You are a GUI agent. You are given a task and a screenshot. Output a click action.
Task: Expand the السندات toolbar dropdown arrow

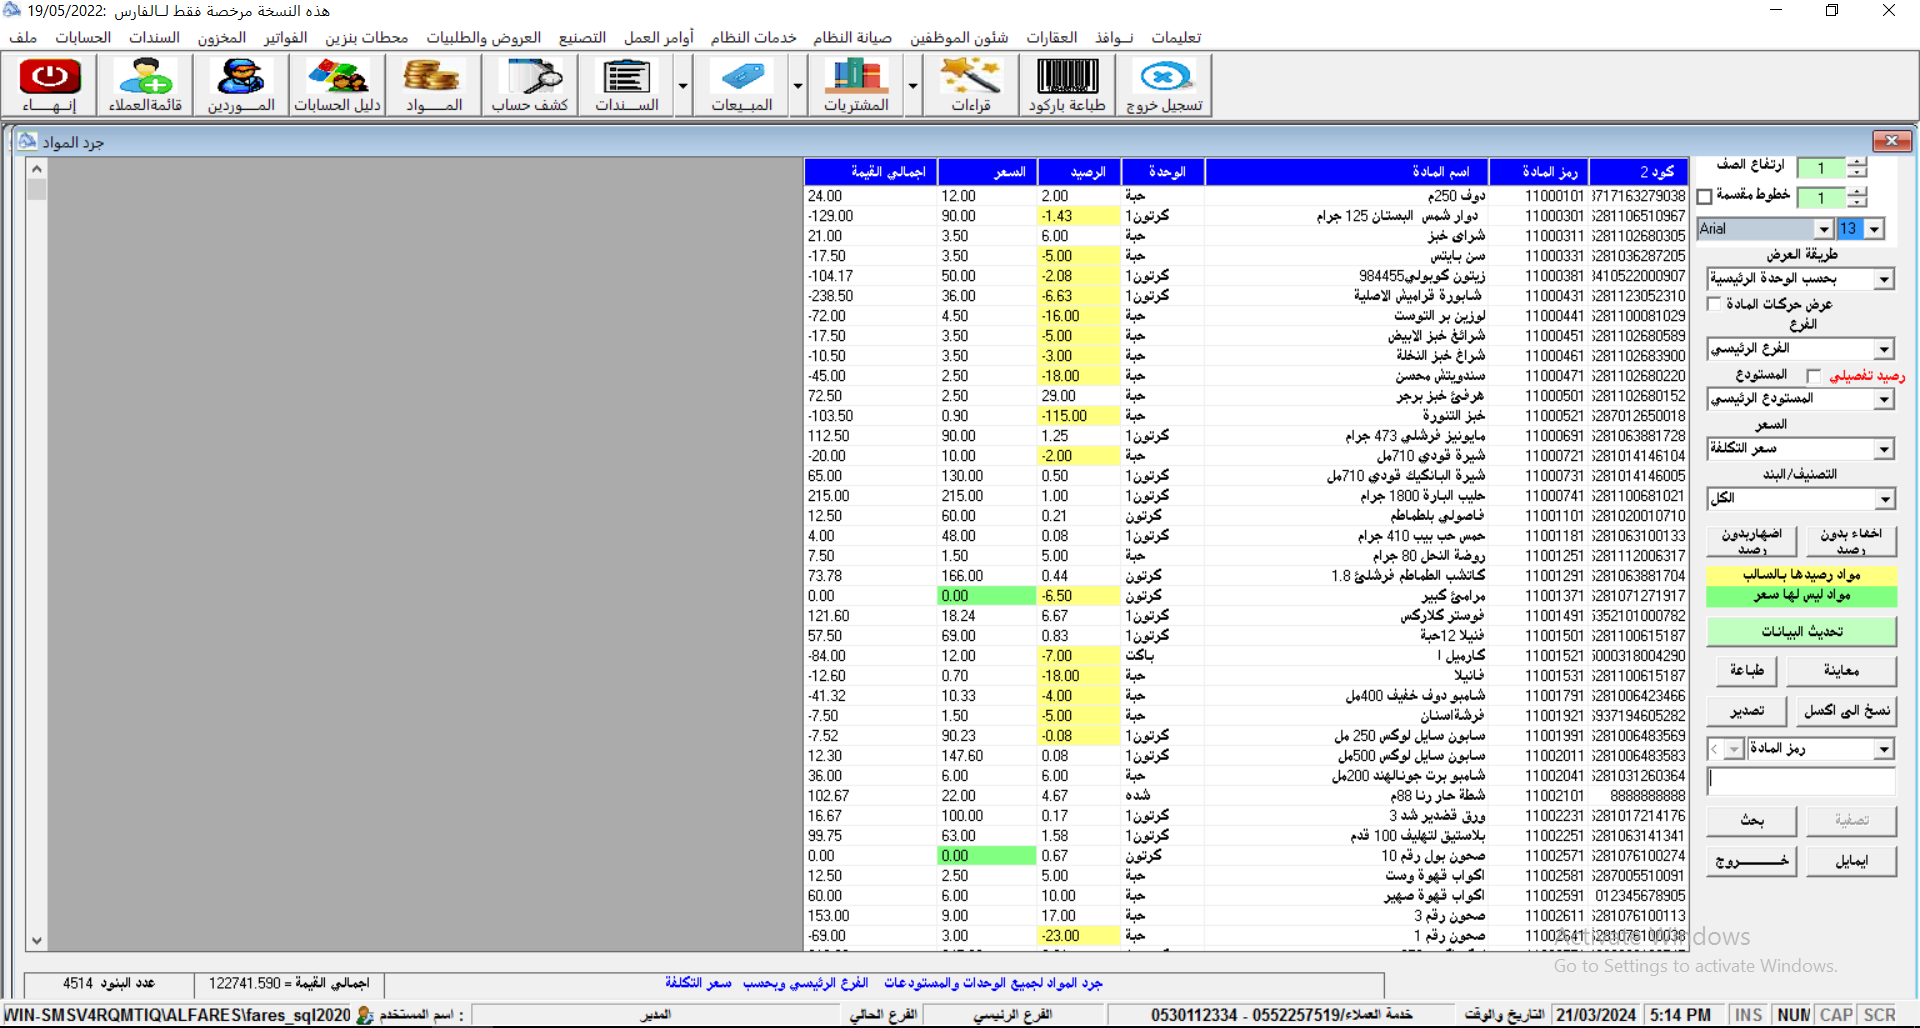pyautogui.click(x=683, y=86)
